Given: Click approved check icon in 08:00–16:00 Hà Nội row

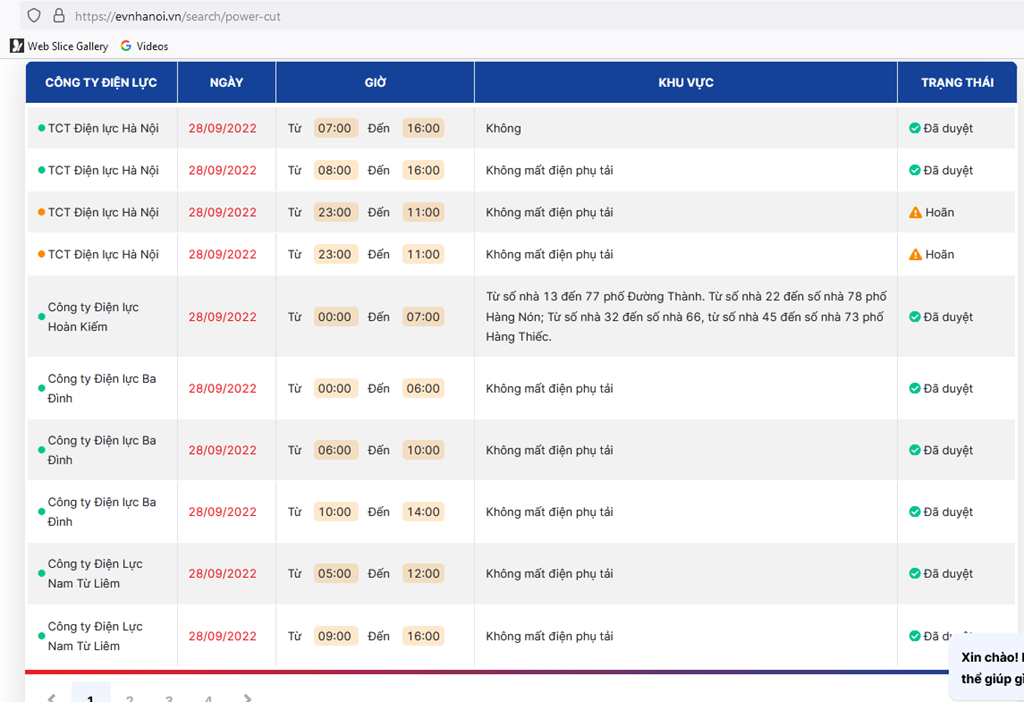Looking at the screenshot, I should point(915,170).
